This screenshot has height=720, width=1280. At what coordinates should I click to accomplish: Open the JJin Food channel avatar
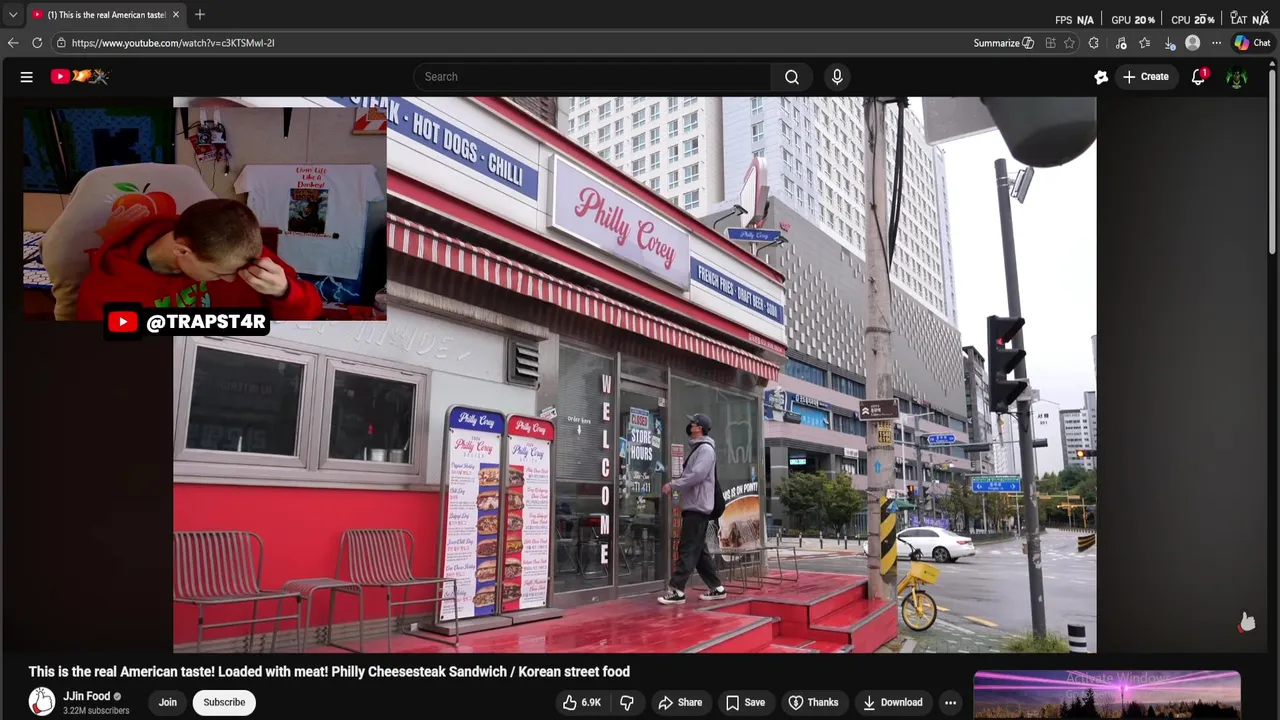pyautogui.click(x=42, y=702)
